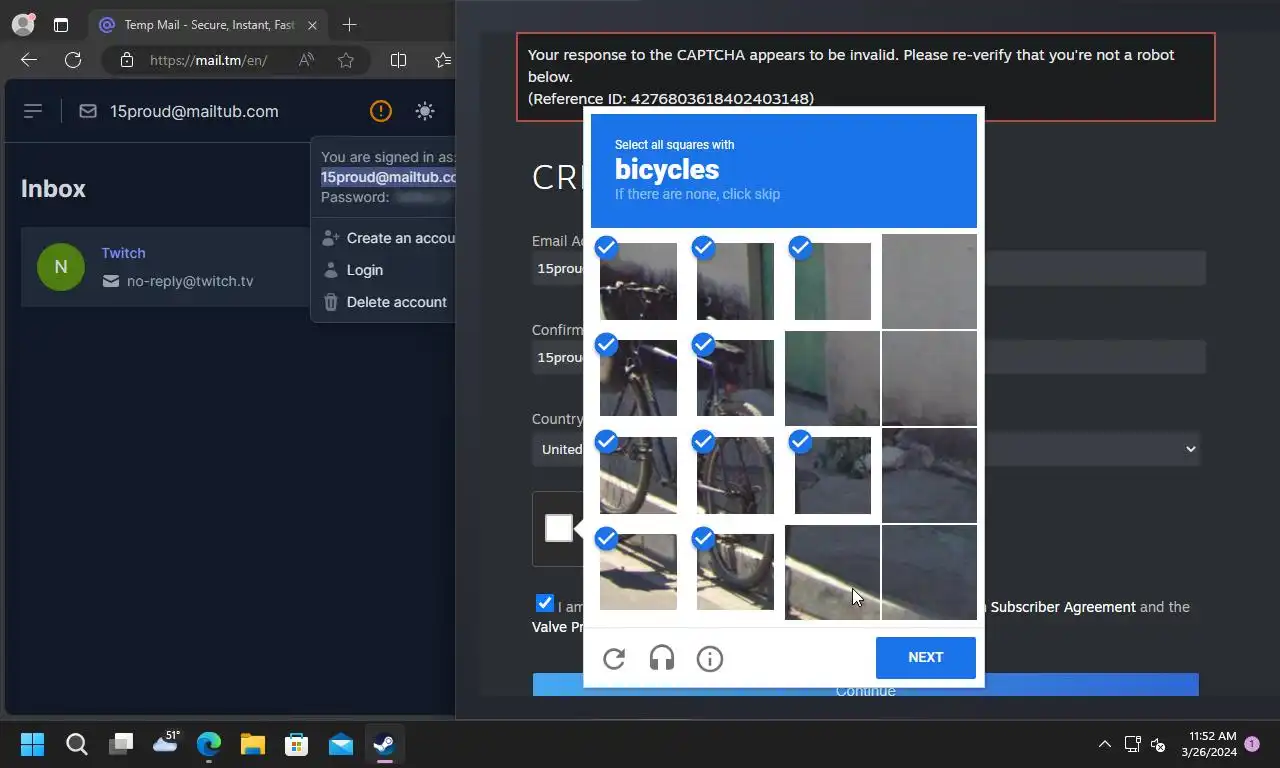Open Windows Search from taskbar
The image size is (1280, 768).
[x=77, y=744]
